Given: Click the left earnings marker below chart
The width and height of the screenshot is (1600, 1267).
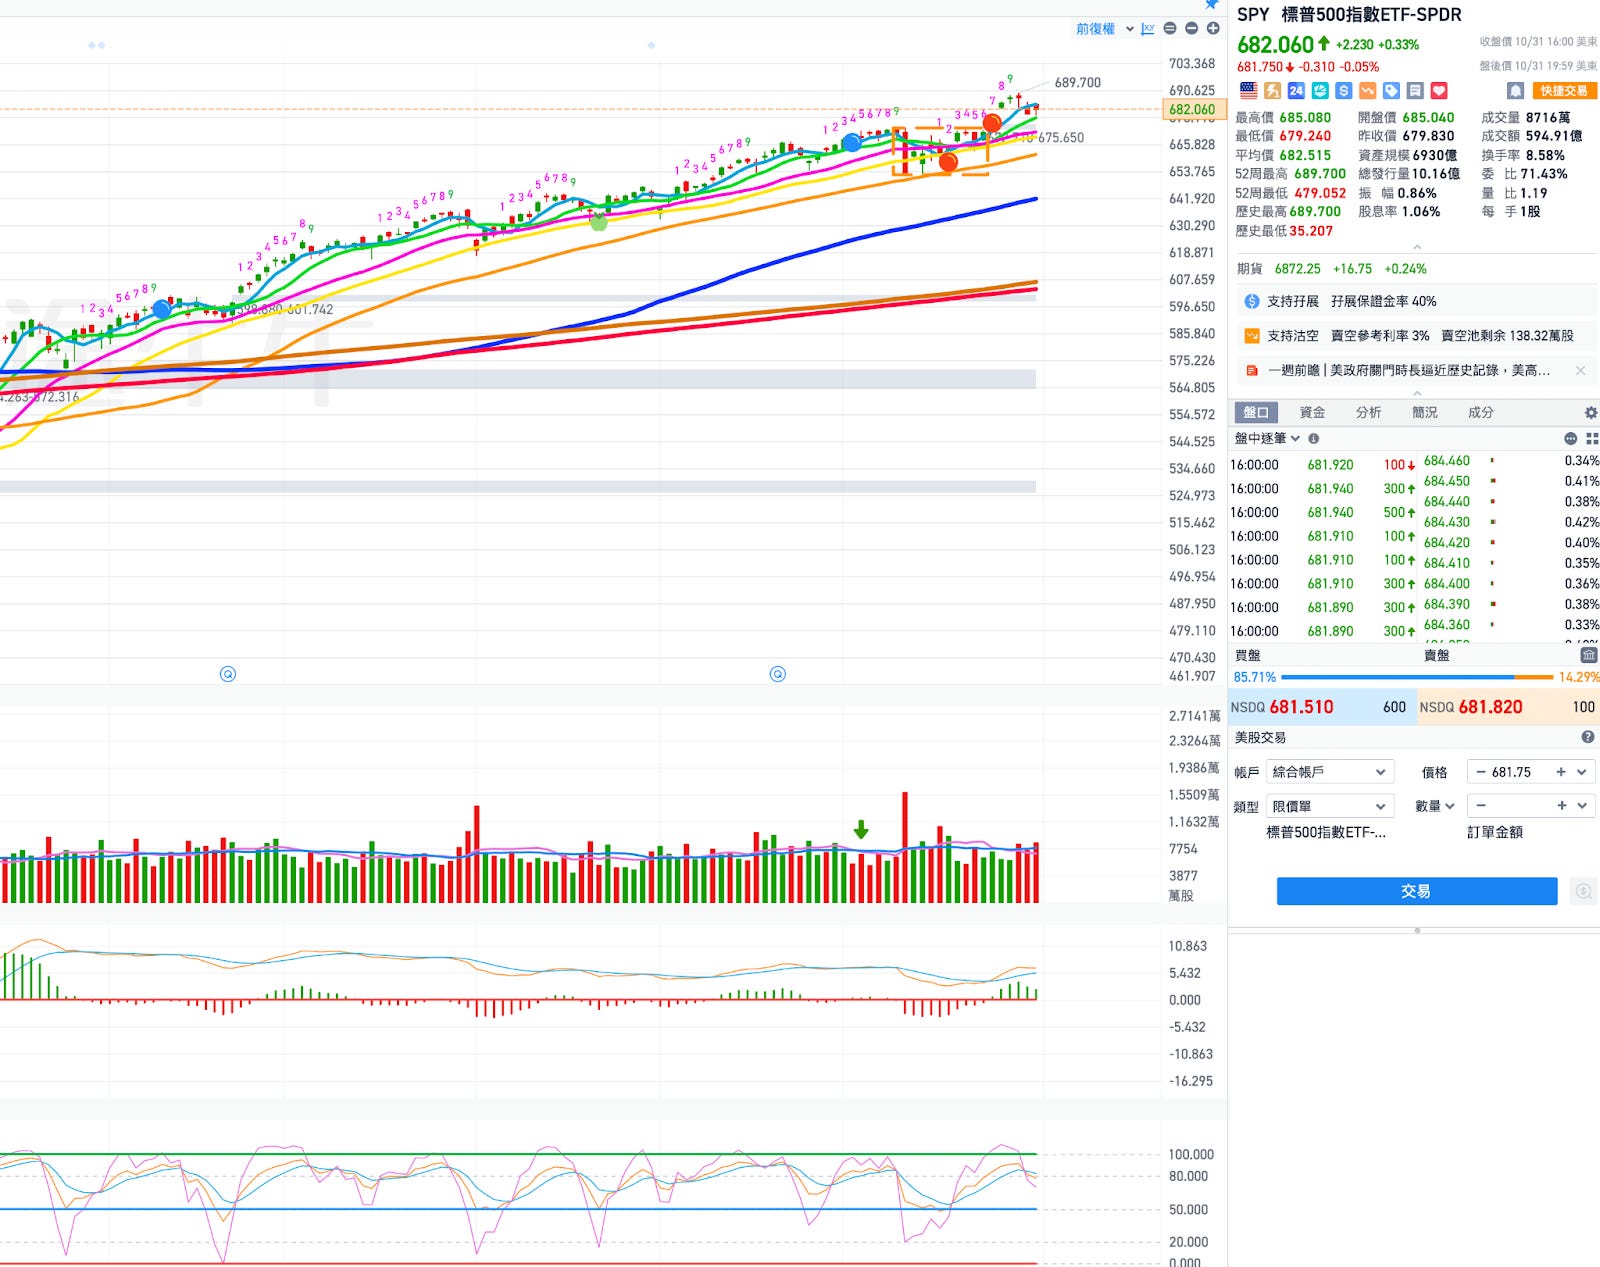Looking at the screenshot, I should pos(228,674).
